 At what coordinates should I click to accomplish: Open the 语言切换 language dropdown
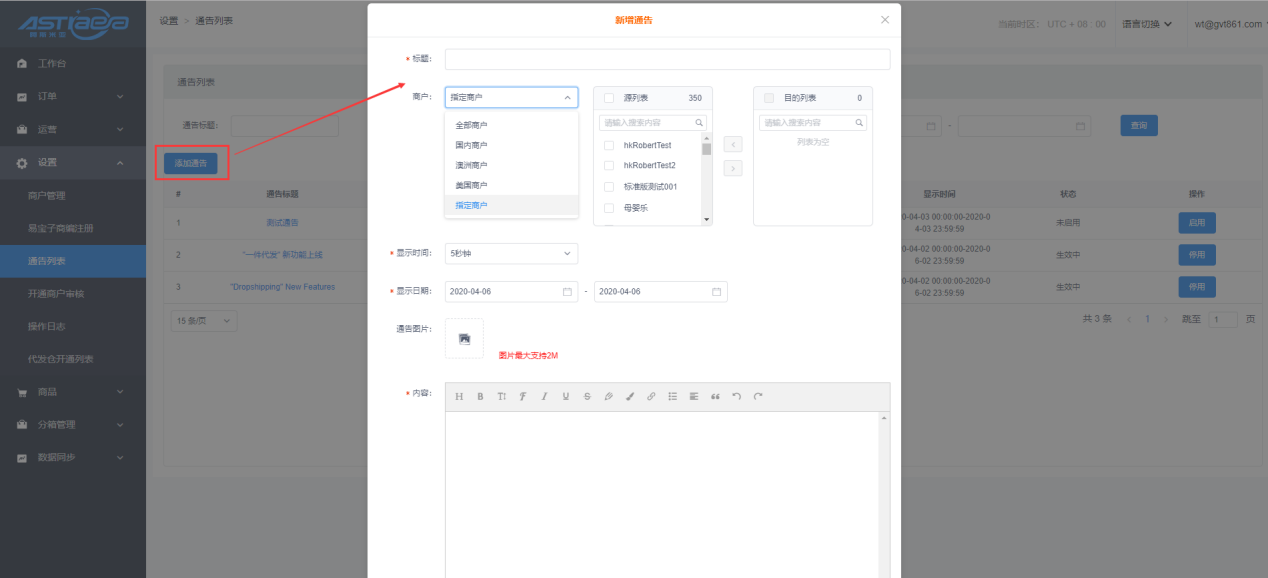1146,24
